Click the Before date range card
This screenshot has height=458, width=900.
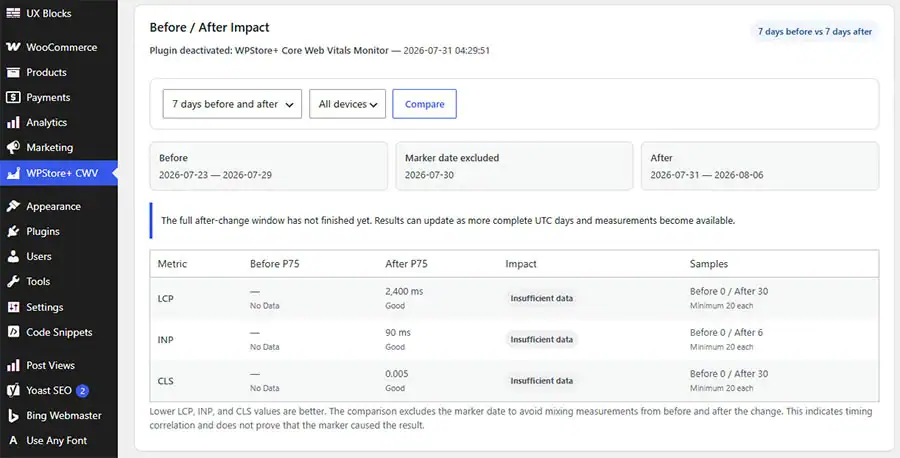pos(268,166)
